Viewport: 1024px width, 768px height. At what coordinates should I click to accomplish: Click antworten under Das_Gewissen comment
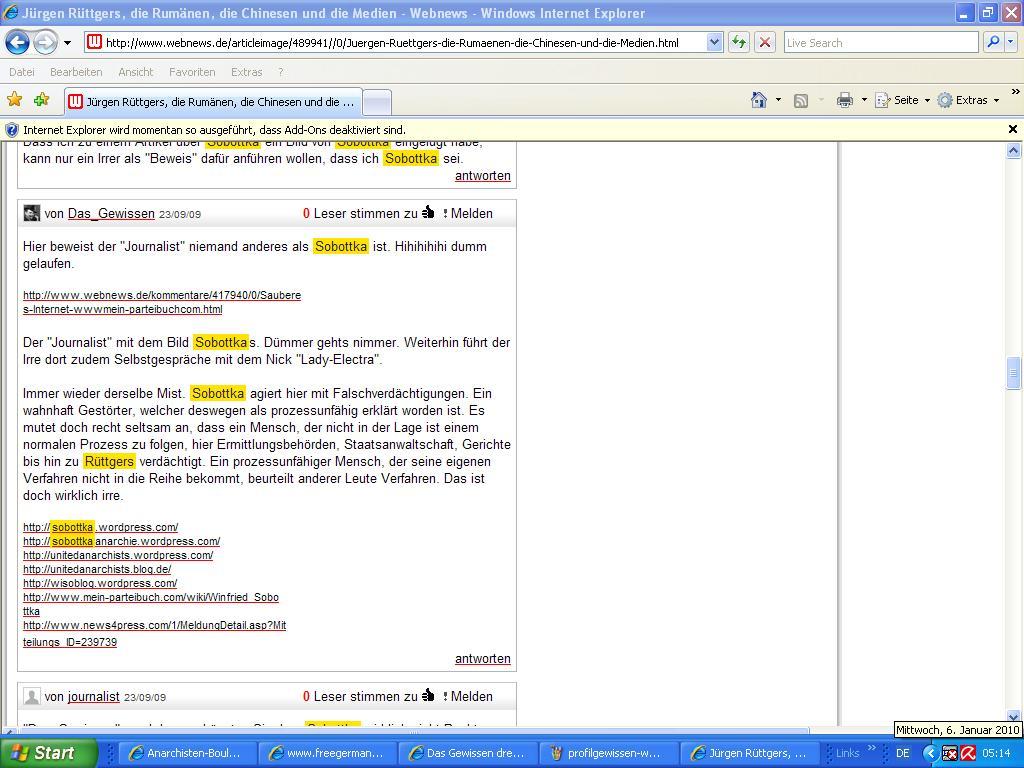tap(482, 659)
